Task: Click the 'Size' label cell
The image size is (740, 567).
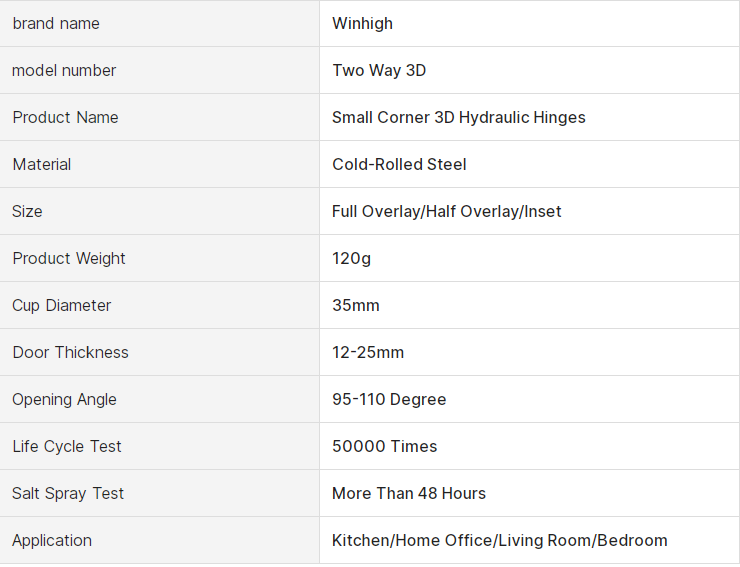Action: 28,211
